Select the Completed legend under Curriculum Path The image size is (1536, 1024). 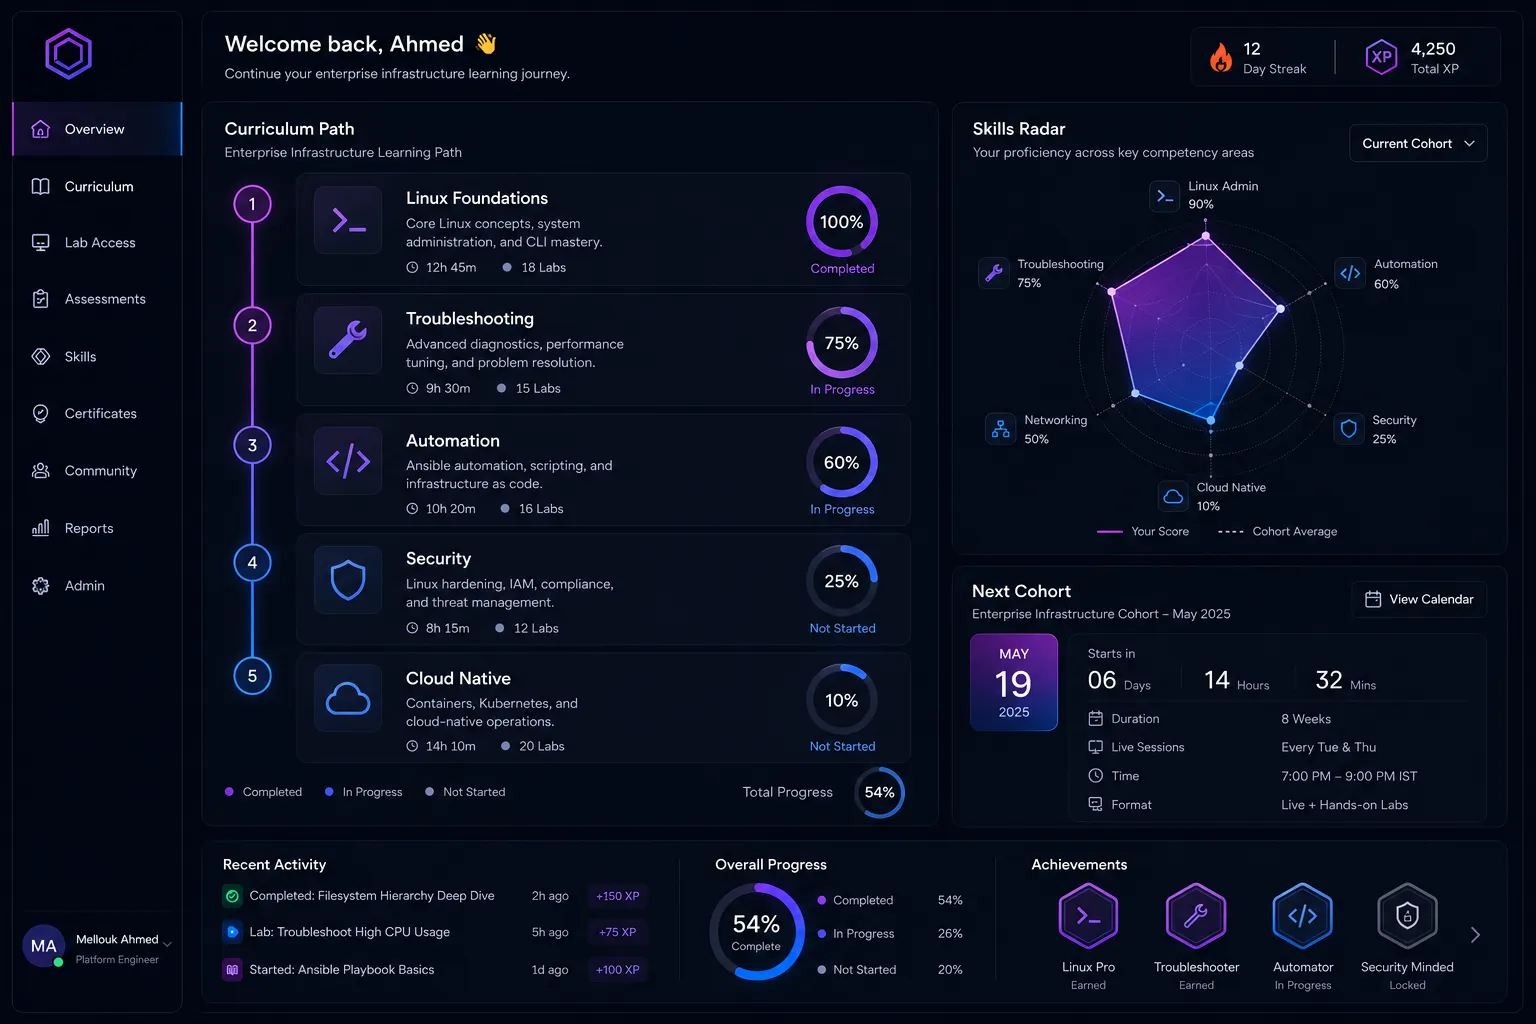(264, 792)
